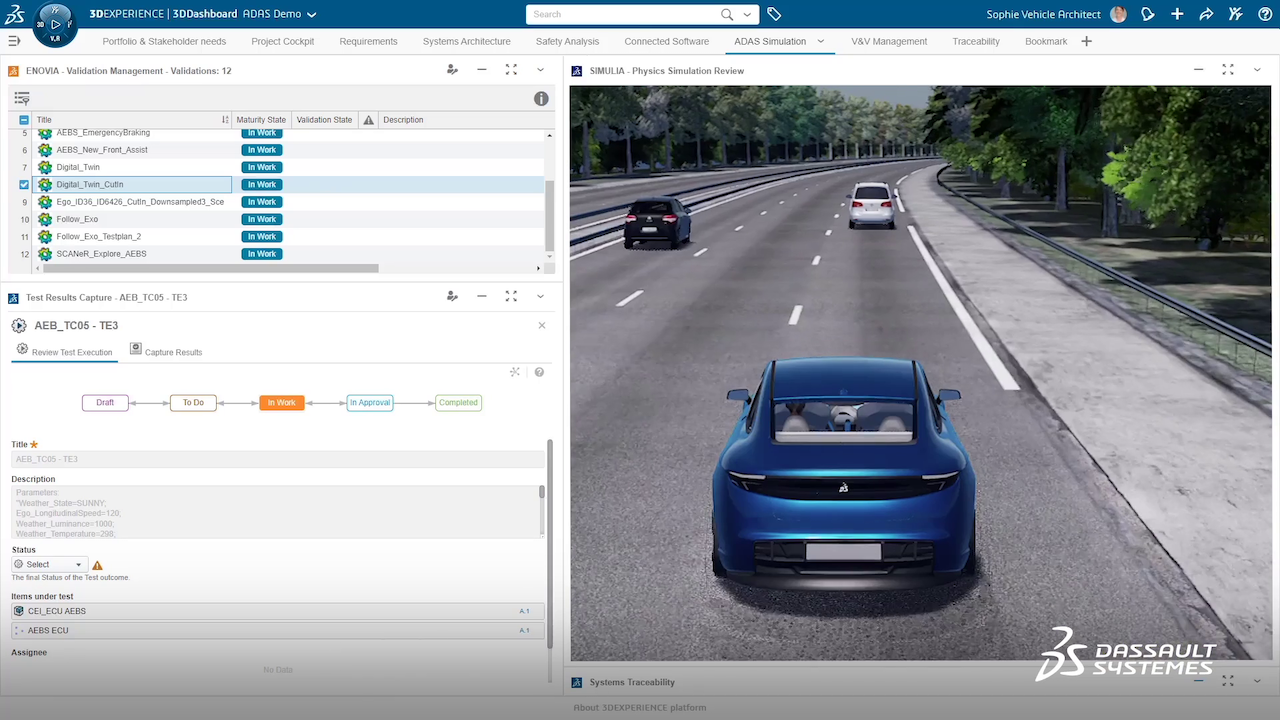Click the Dassault Systèmes 3DS logo
Image resolution: width=1280 pixels, height=720 pixels.
(x=15, y=15)
